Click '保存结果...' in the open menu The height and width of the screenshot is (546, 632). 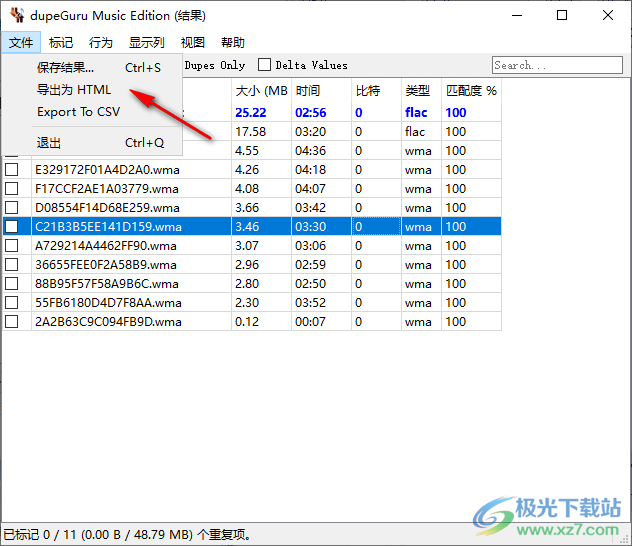pyautogui.click(x=66, y=68)
